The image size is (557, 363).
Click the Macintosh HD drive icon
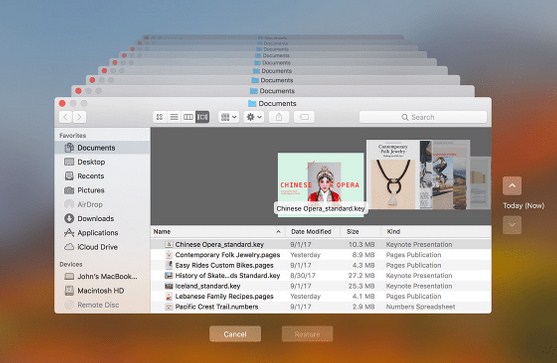coord(69,291)
